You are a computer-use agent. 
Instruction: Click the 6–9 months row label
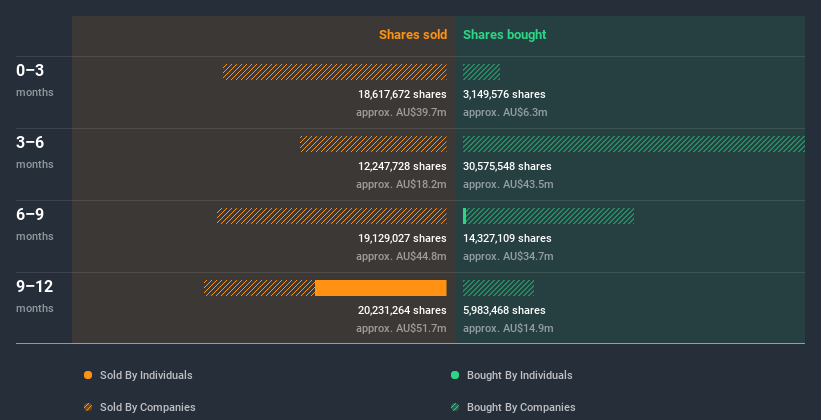35,224
